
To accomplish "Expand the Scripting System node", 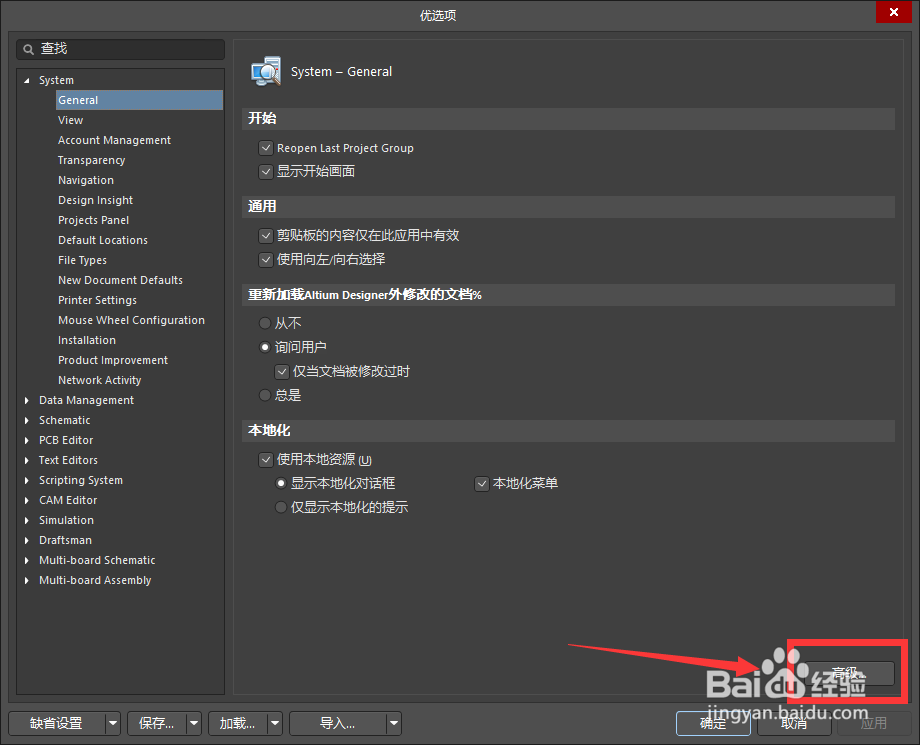I will pyautogui.click(x=26, y=480).
